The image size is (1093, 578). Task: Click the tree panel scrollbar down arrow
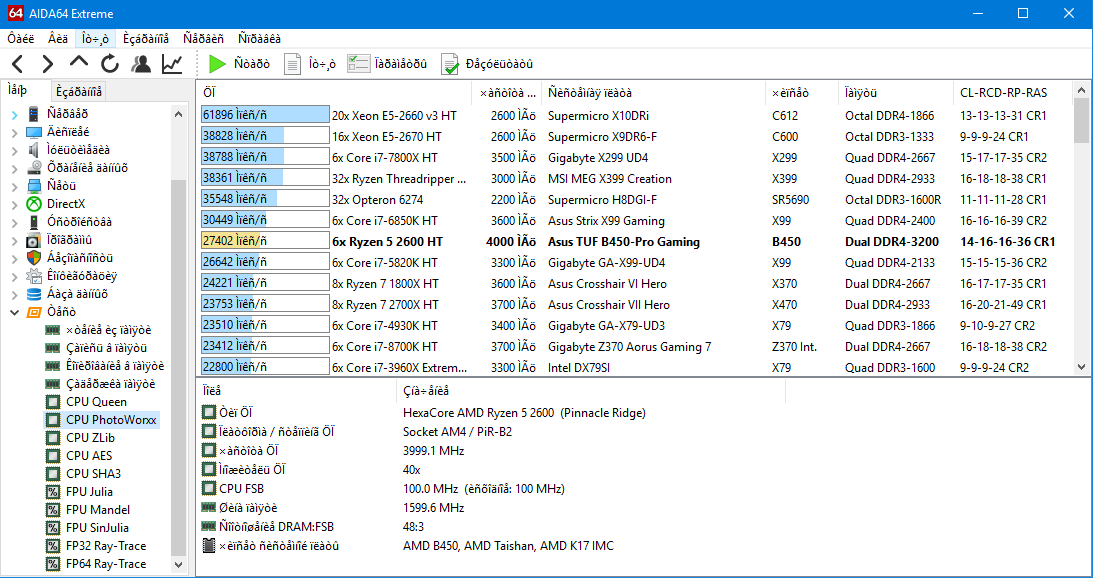coord(178,564)
